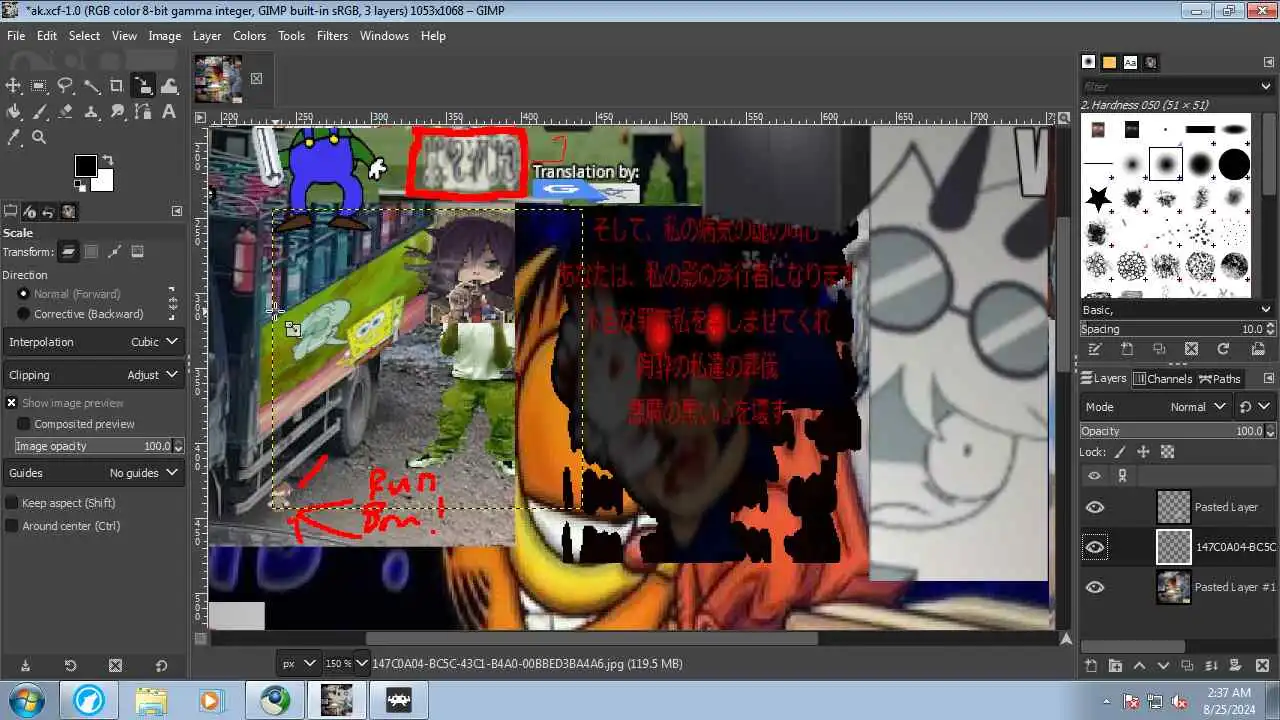
Task: Select the Zoom magnifier tool
Action: pos(39,138)
